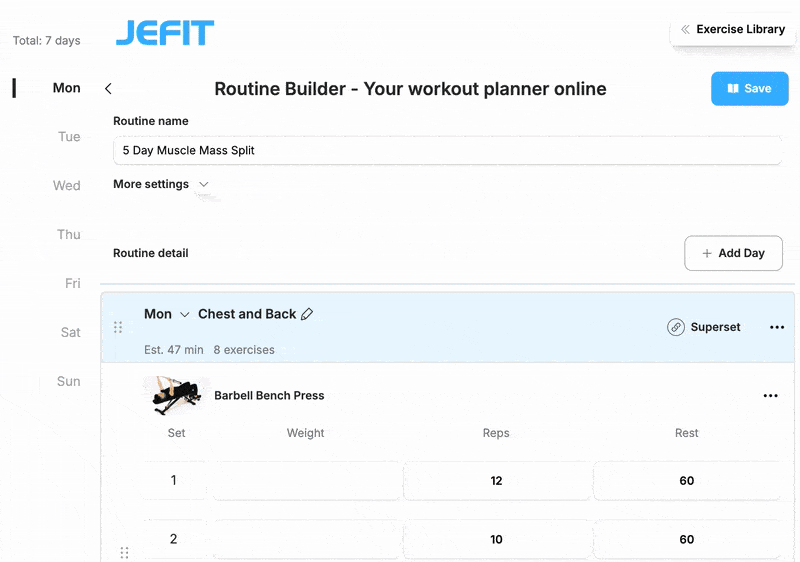Click the set 1 Reps field showing 12
800x562 pixels.
pyautogui.click(x=496, y=481)
